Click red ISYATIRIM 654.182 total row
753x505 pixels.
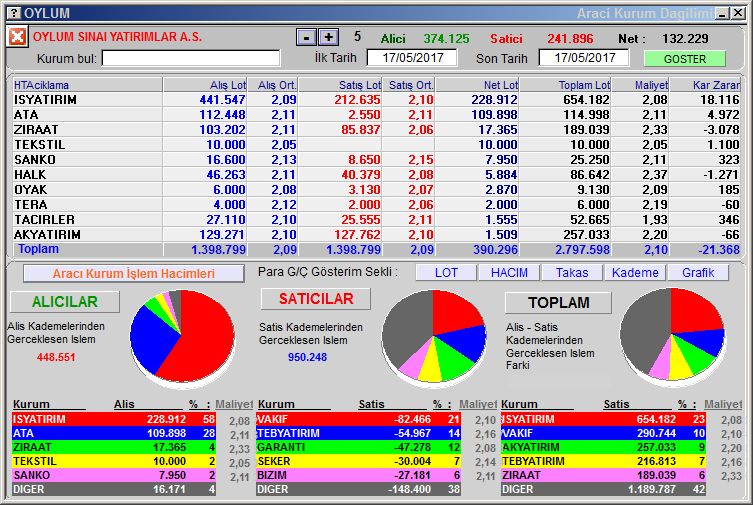coord(603,419)
